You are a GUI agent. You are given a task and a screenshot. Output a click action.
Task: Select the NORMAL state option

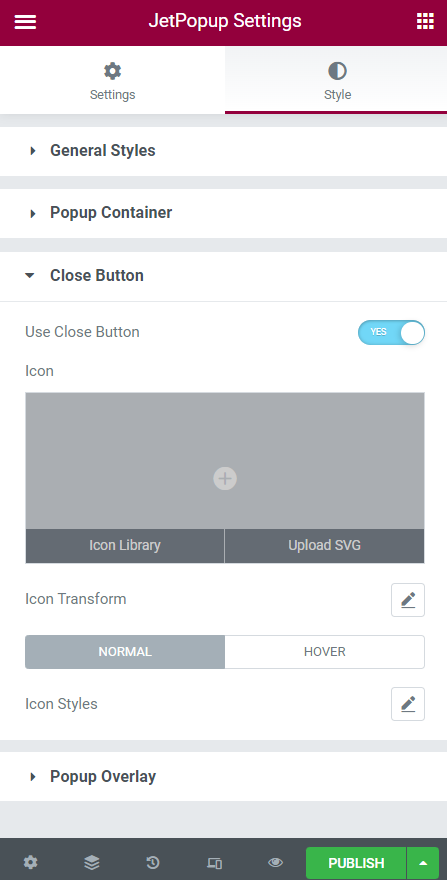(125, 652)
